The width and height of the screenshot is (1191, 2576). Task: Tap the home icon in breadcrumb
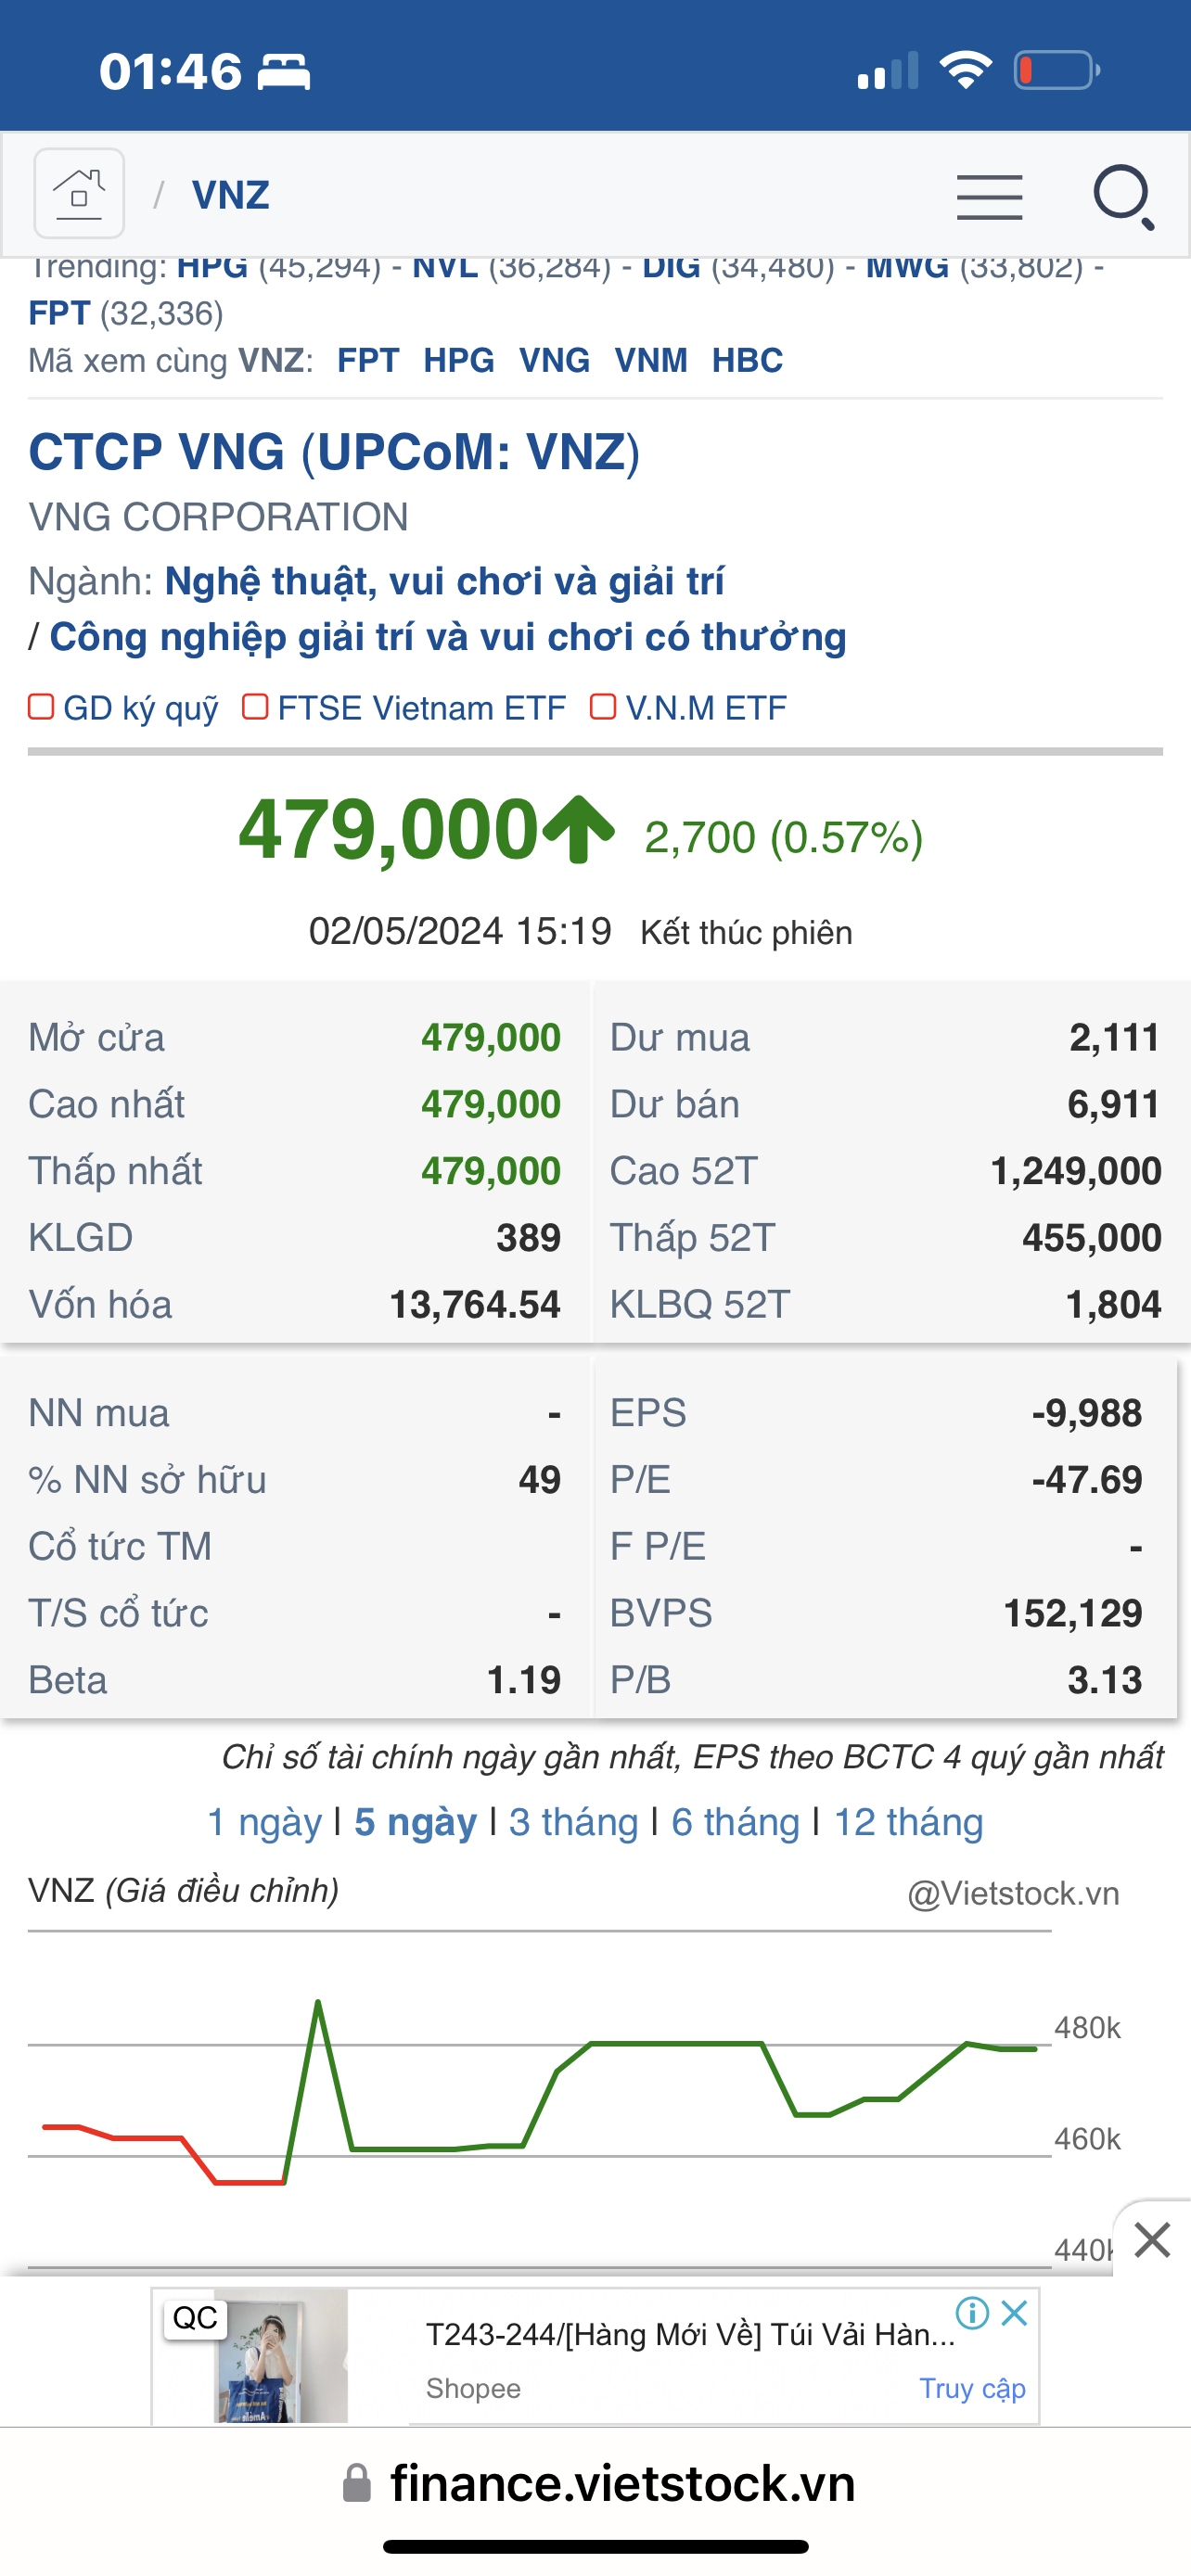click(x=79, y=193)
